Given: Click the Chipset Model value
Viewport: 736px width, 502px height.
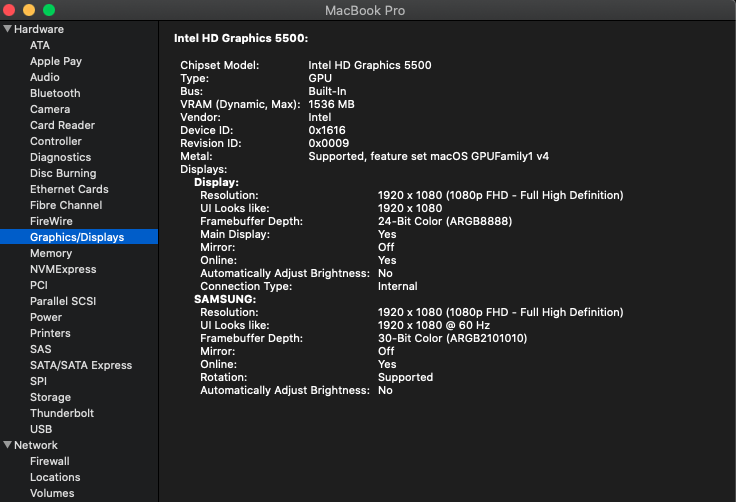Looking at the screenshot, I should click(x=369, y=65).
